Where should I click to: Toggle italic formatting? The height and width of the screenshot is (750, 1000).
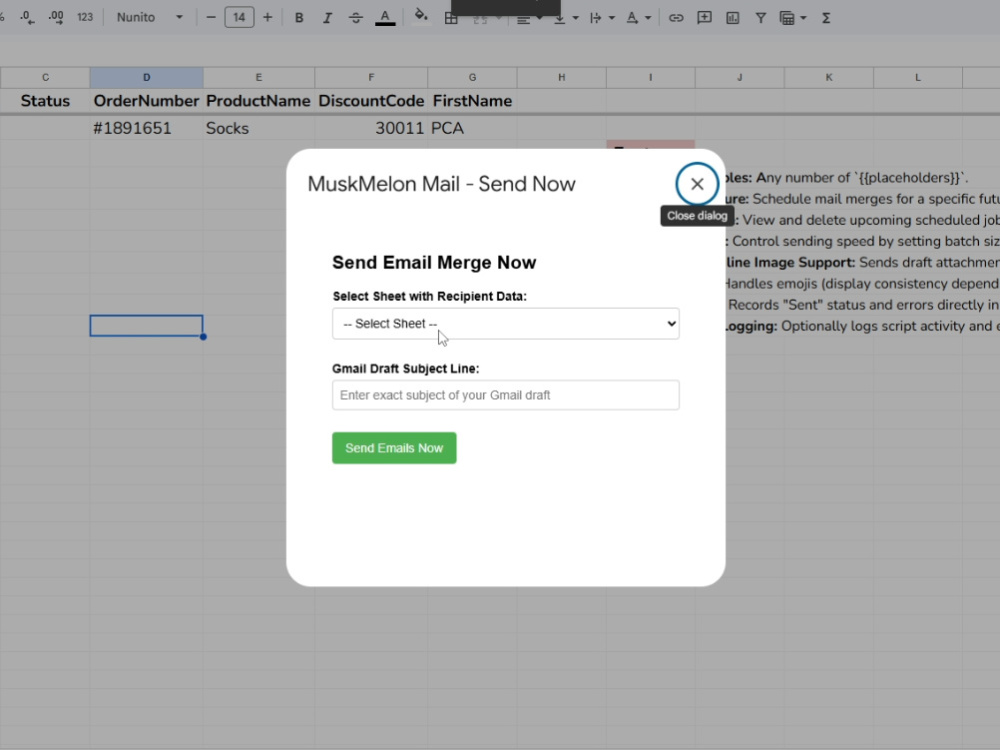[327, 18]
